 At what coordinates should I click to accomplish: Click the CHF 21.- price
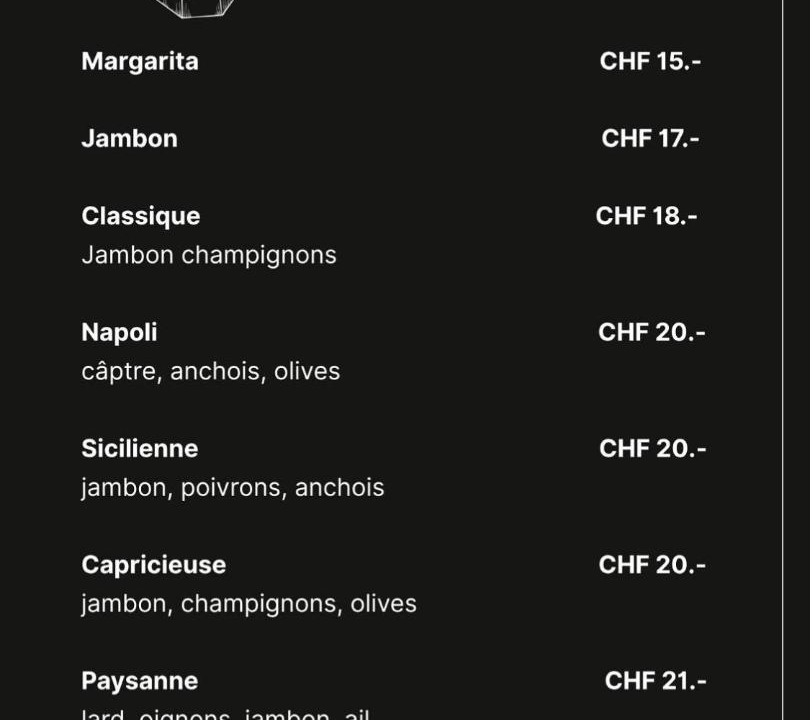click(x=656, y=681)
